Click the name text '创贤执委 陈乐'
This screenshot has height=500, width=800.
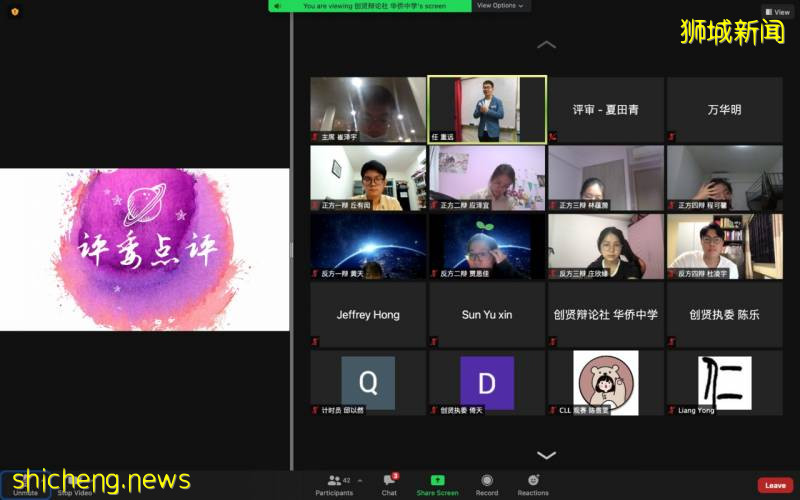pyautogui.click(x=724, y=315)
